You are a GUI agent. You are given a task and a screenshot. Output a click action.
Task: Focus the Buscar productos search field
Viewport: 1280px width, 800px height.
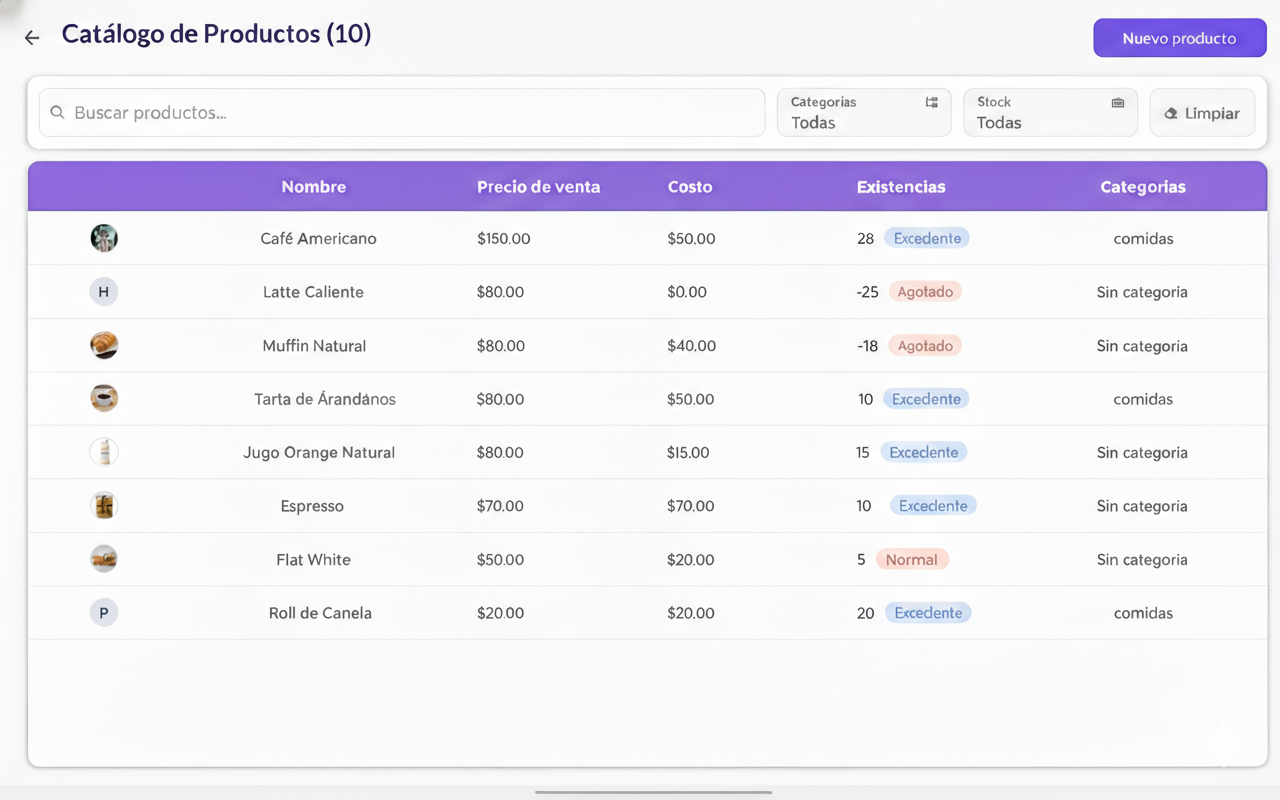pyautogui.click(x=410, y=113)
